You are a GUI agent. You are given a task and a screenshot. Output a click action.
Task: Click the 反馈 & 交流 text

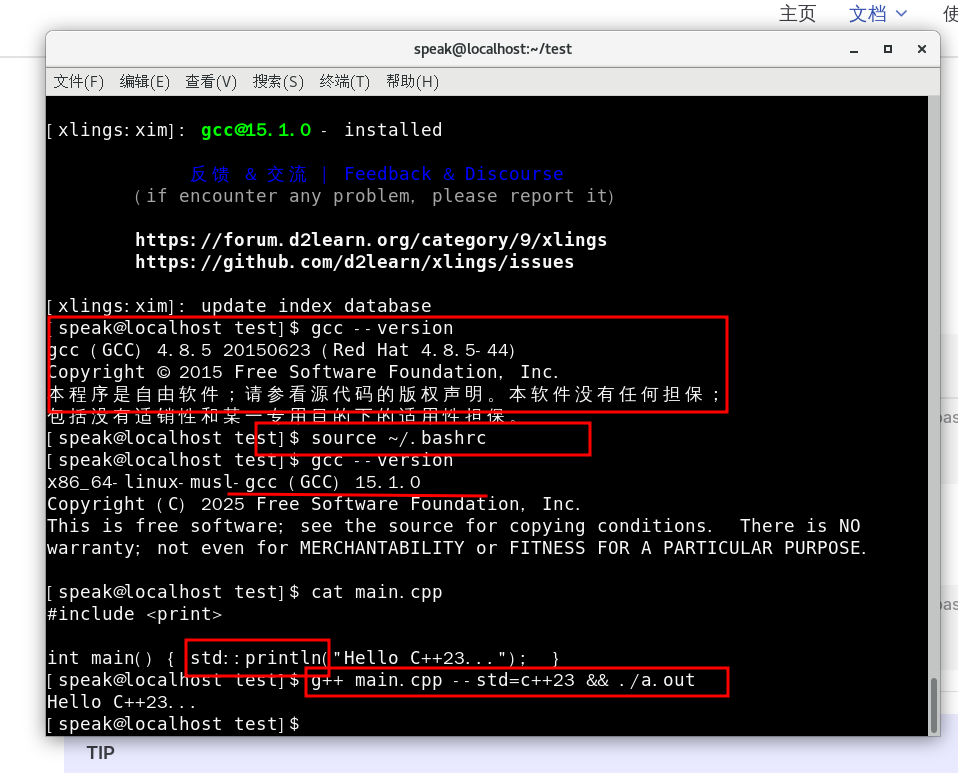click(x=249, y=174)
